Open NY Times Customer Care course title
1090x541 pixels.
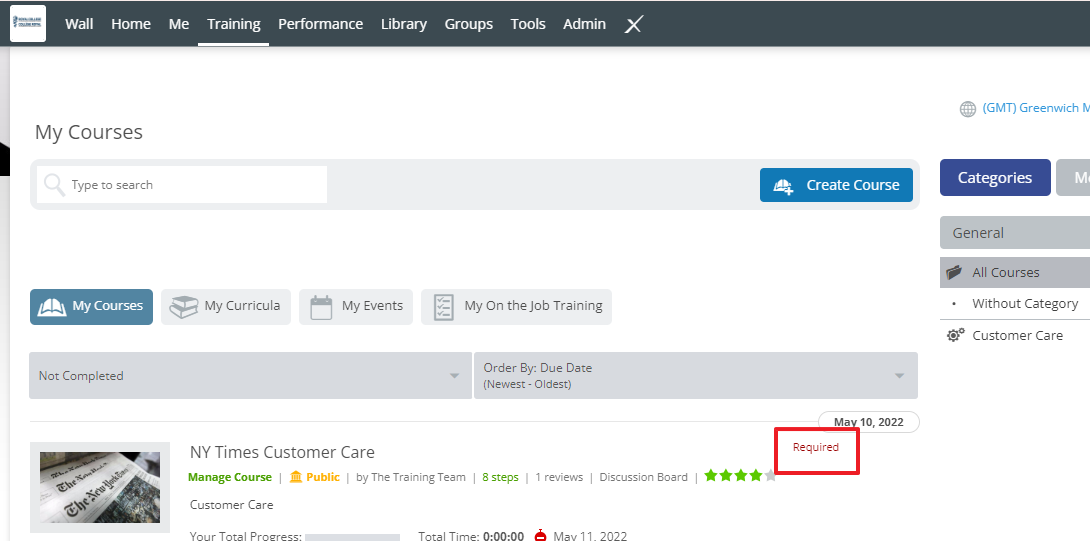click(282, 452)
